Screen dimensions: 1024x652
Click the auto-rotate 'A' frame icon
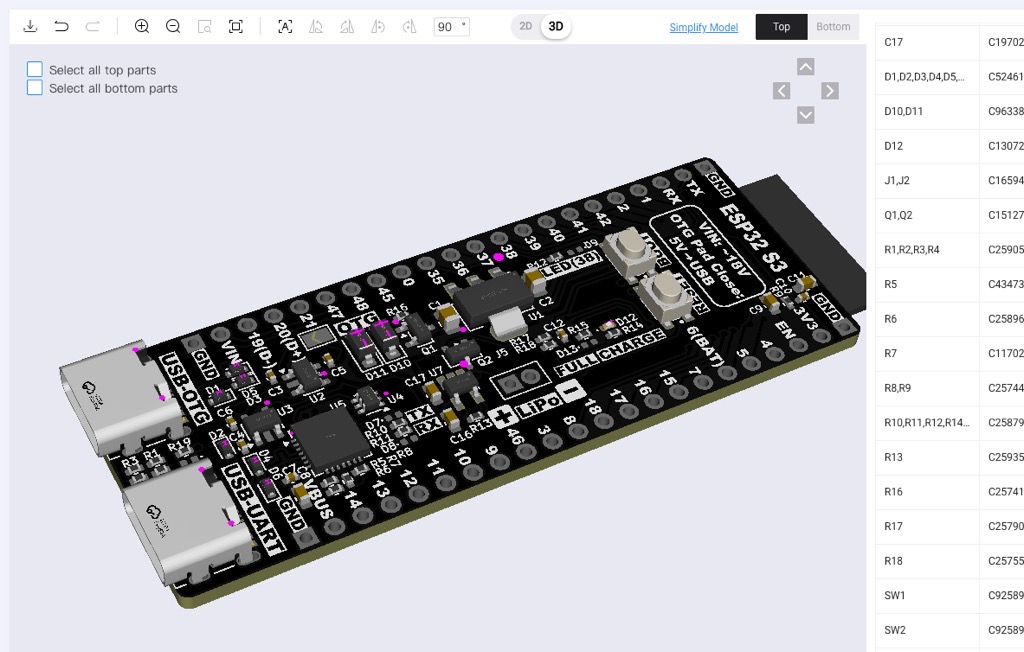coord(285,27)
